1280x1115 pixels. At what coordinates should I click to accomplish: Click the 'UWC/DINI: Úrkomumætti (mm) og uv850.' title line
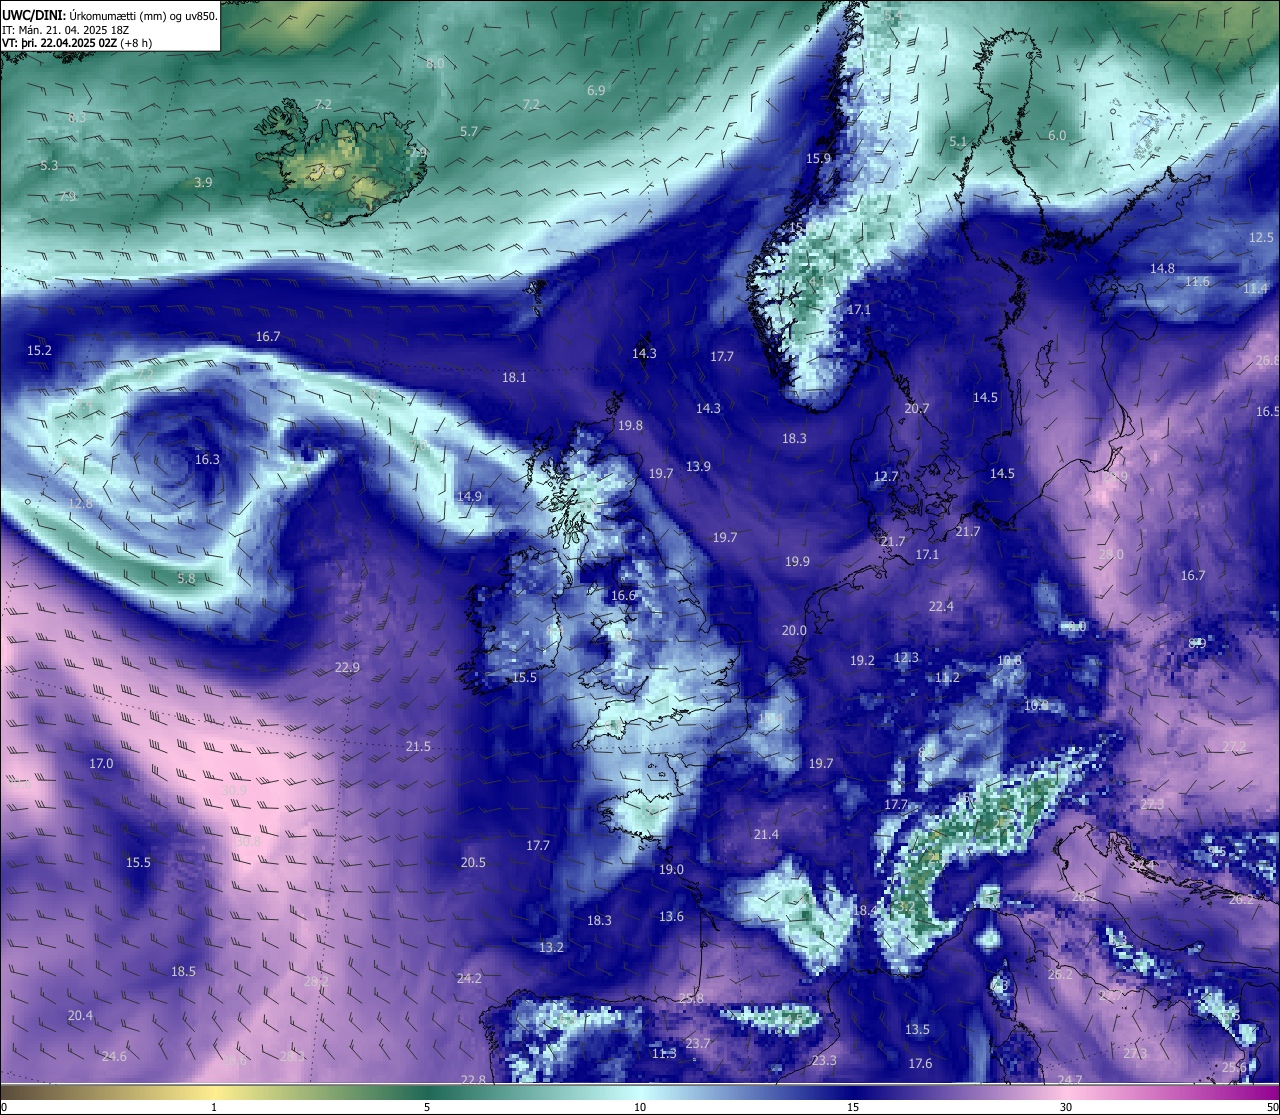(110, 16)
